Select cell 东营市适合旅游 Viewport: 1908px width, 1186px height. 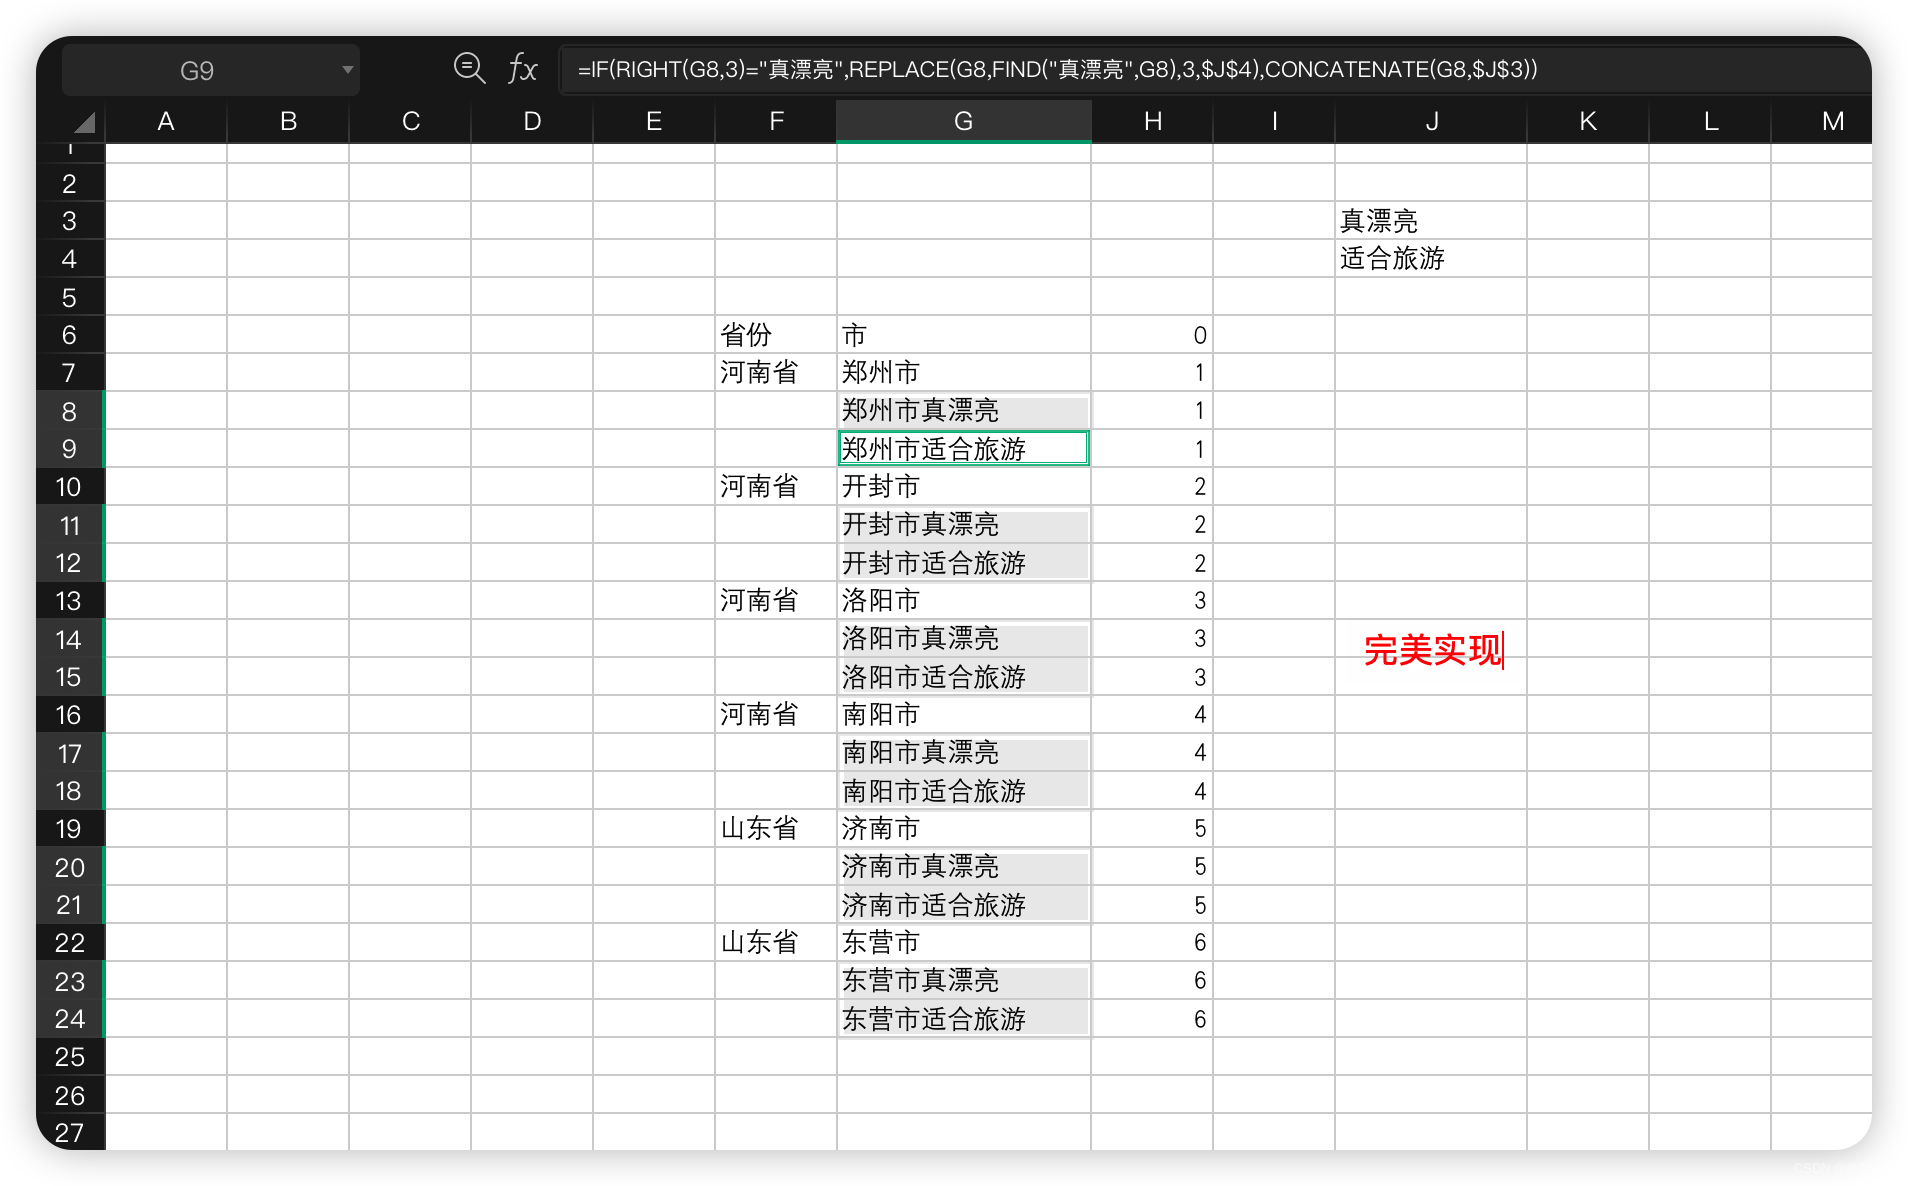(x=964, y=1019)
